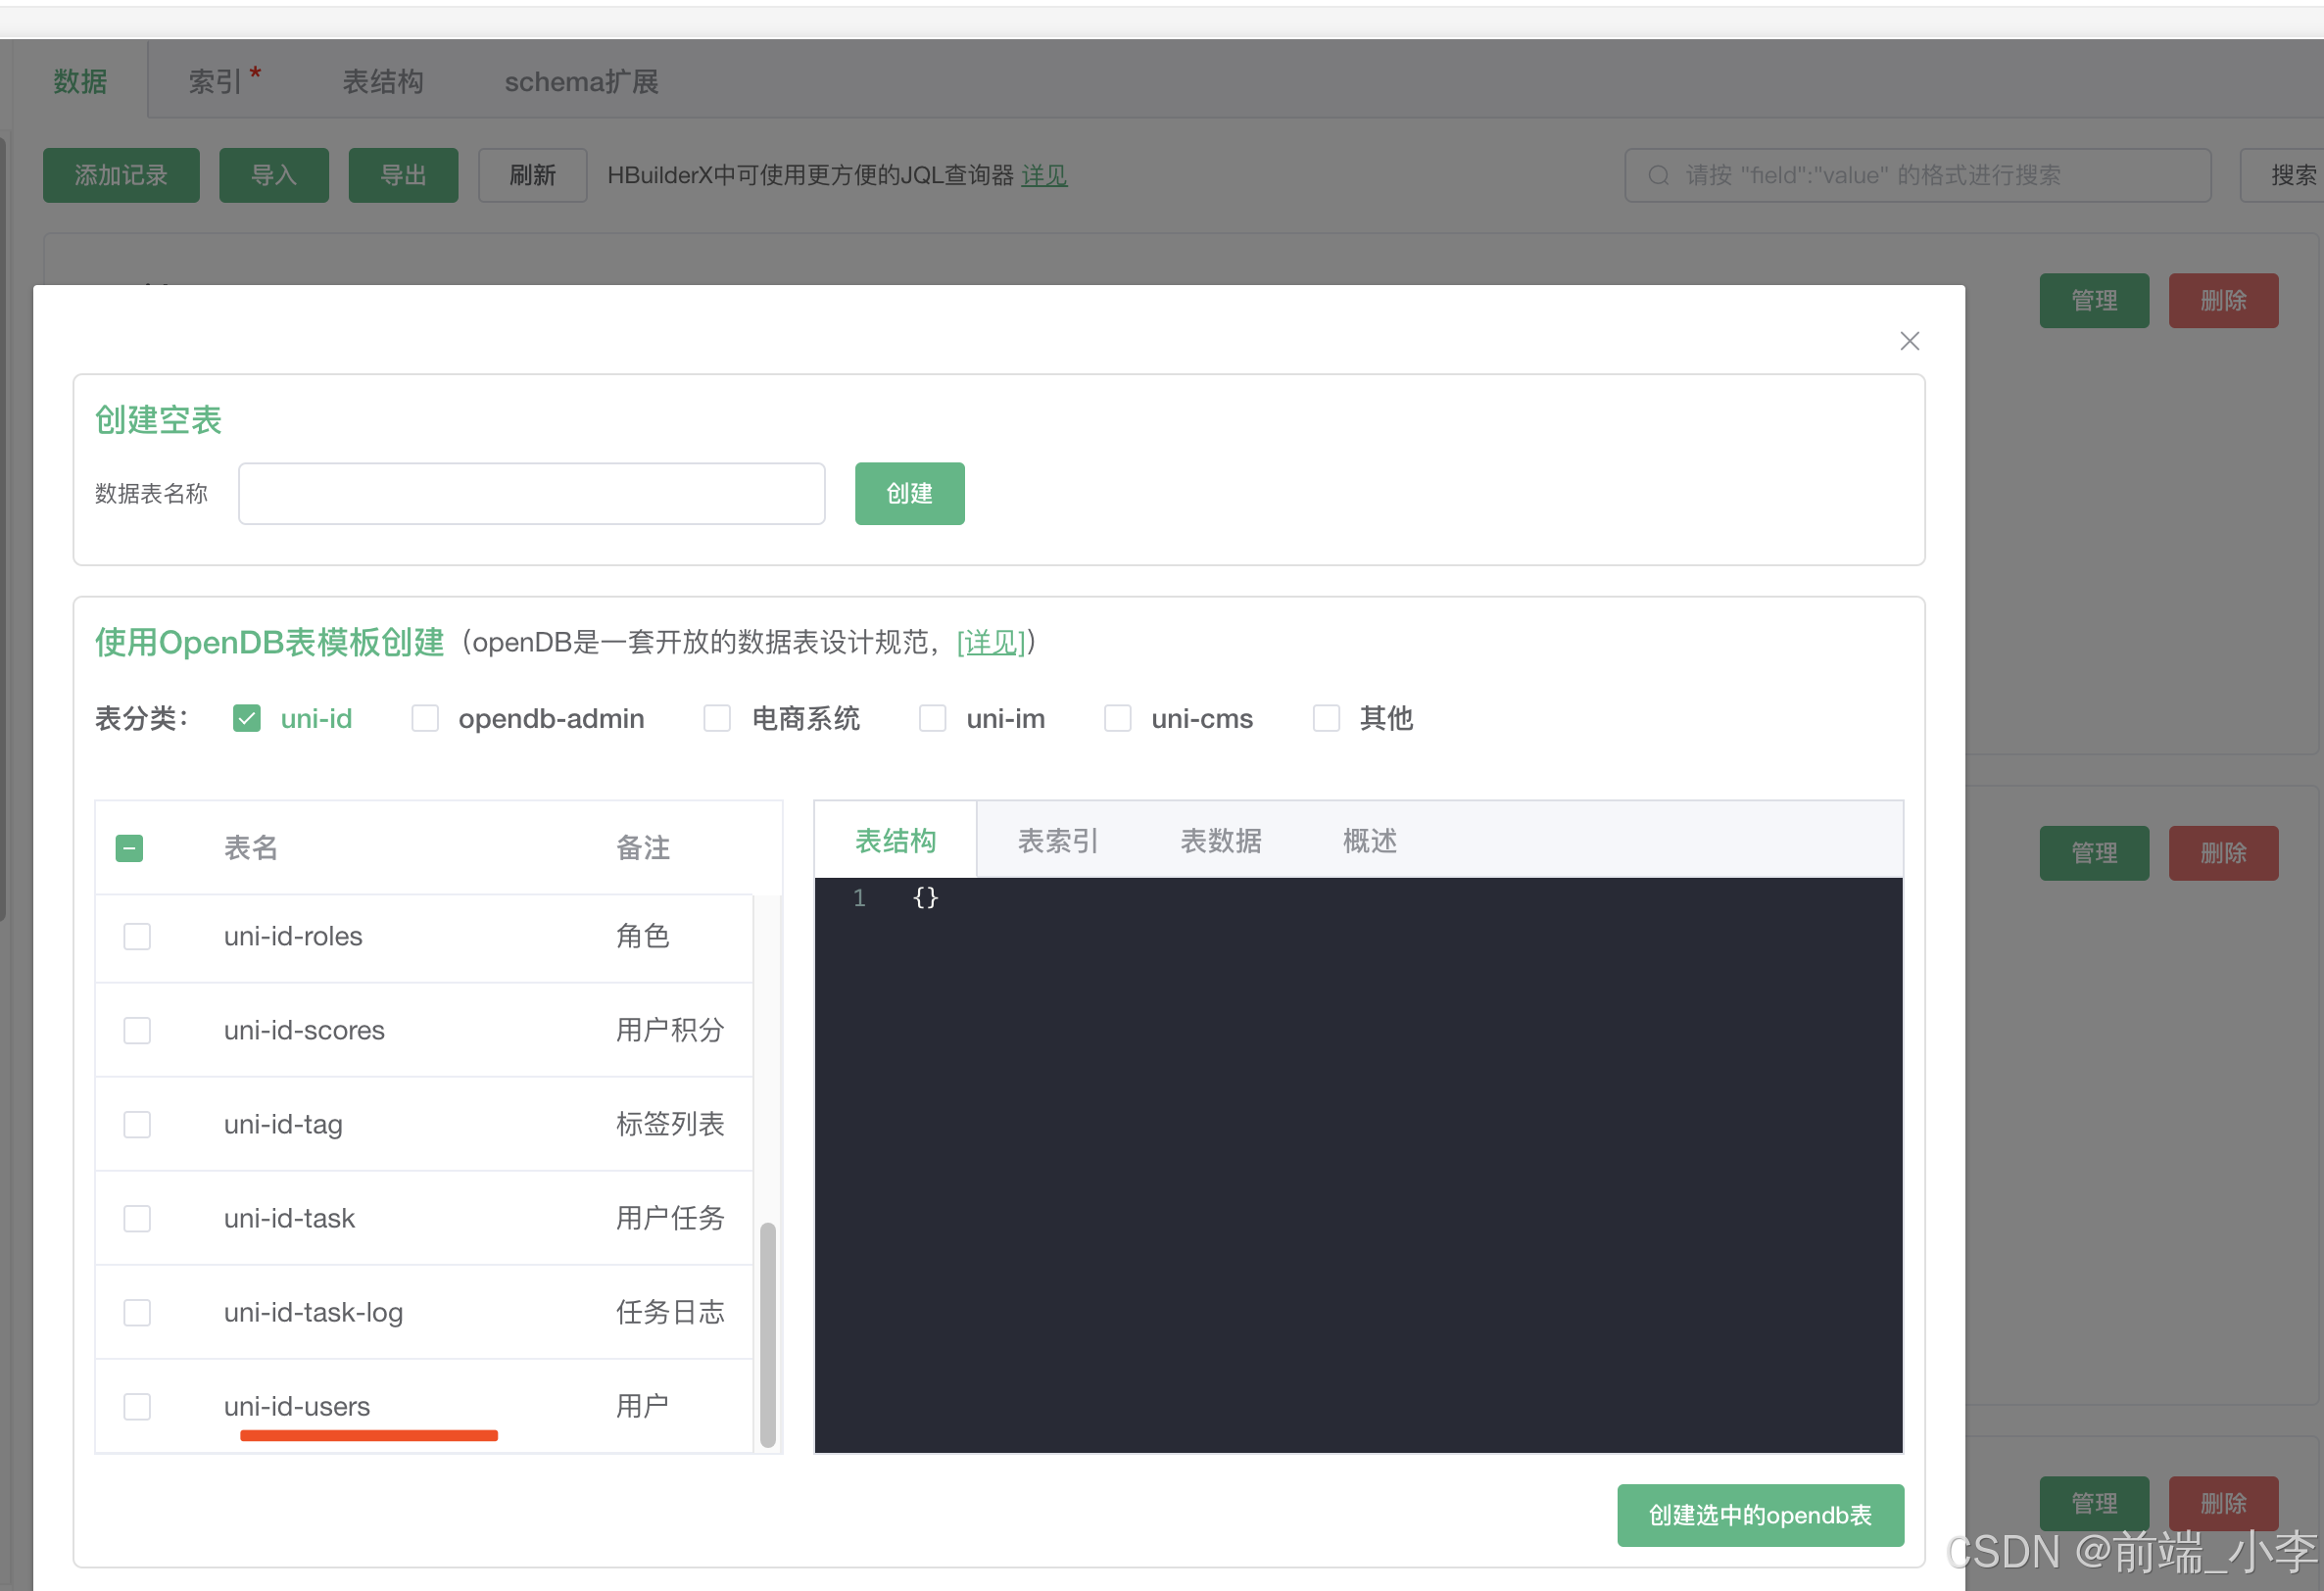The width and height of the screenshot is (2324, 1591).
Task: Click the 数据表名称 input field
Action: point(531,493)
